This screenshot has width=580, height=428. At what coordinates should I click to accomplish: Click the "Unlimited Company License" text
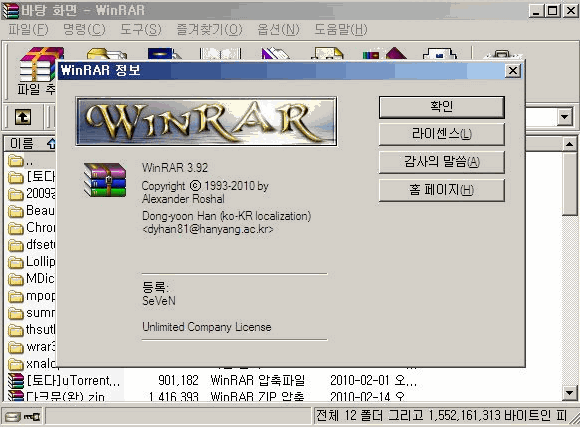pyautogui.click(x=207, y=327)
